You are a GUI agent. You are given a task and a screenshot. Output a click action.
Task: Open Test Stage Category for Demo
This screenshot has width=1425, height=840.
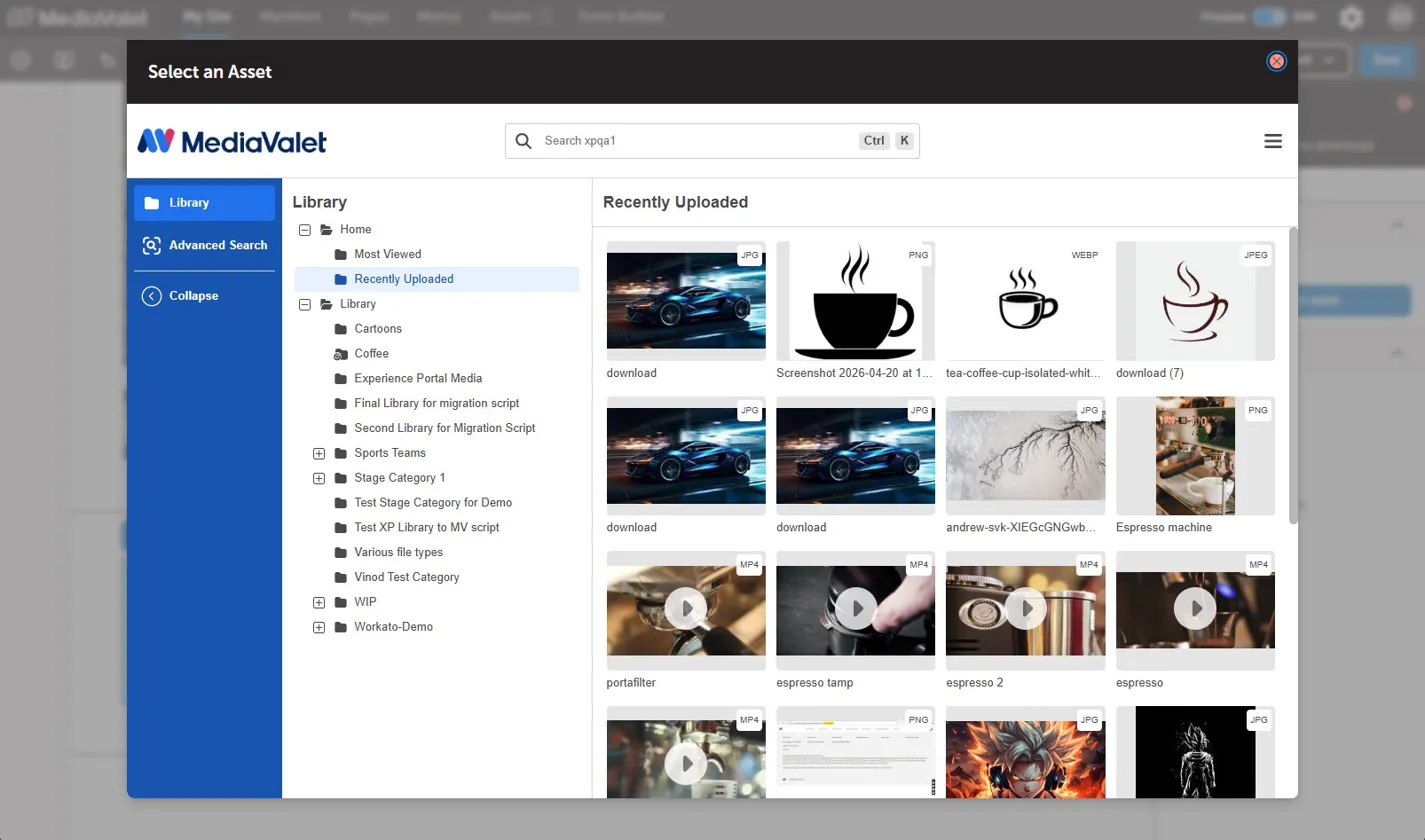[433, 503]
